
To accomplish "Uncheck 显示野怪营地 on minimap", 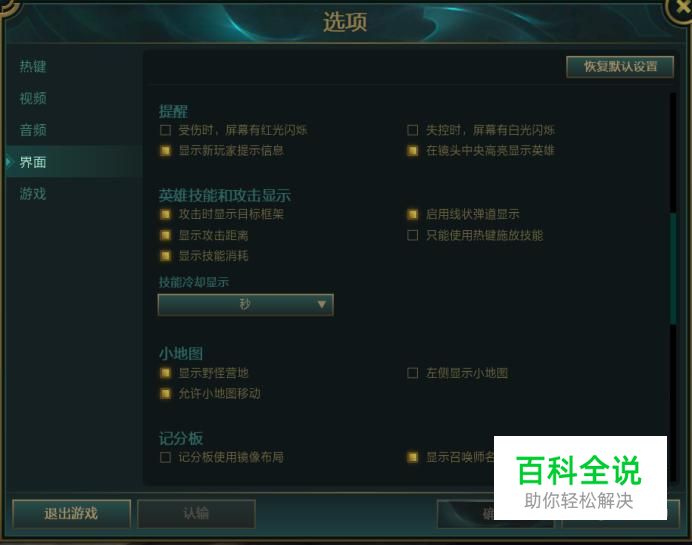I will (165, 373).
